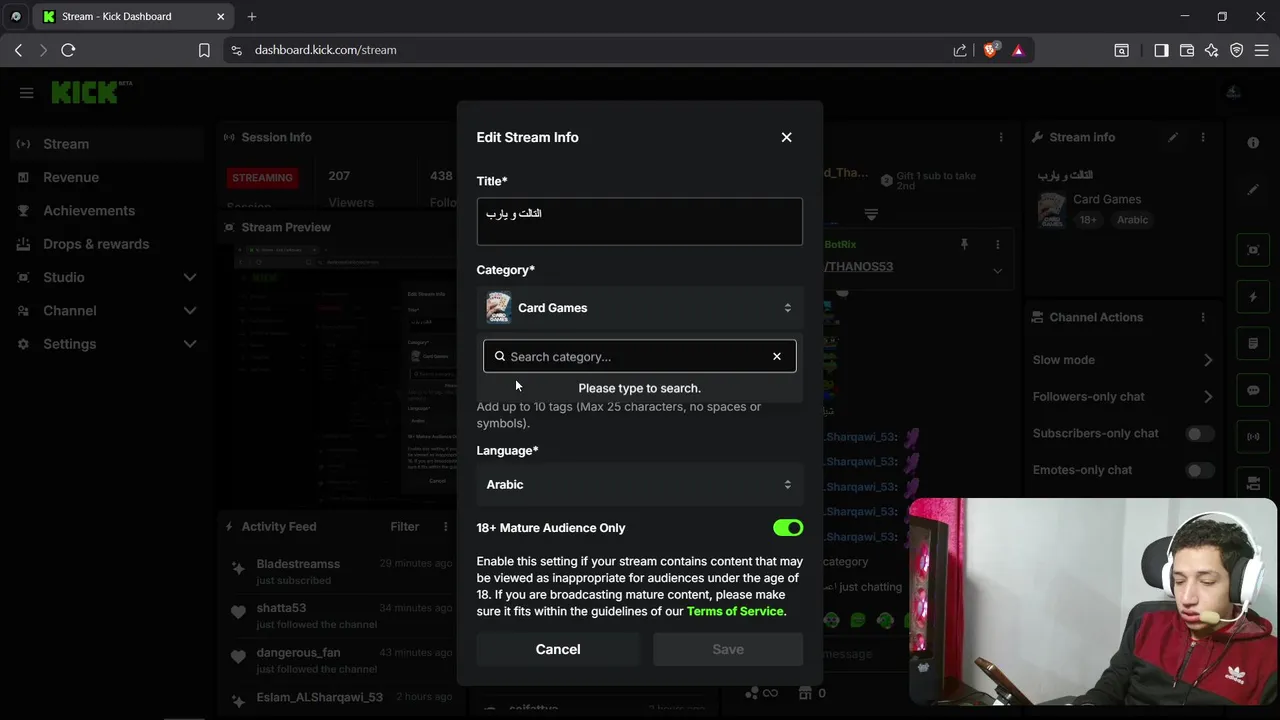This screenshot has height=720, width=1280.
Task: Open Activity Feed options menu
Action: 445,527
